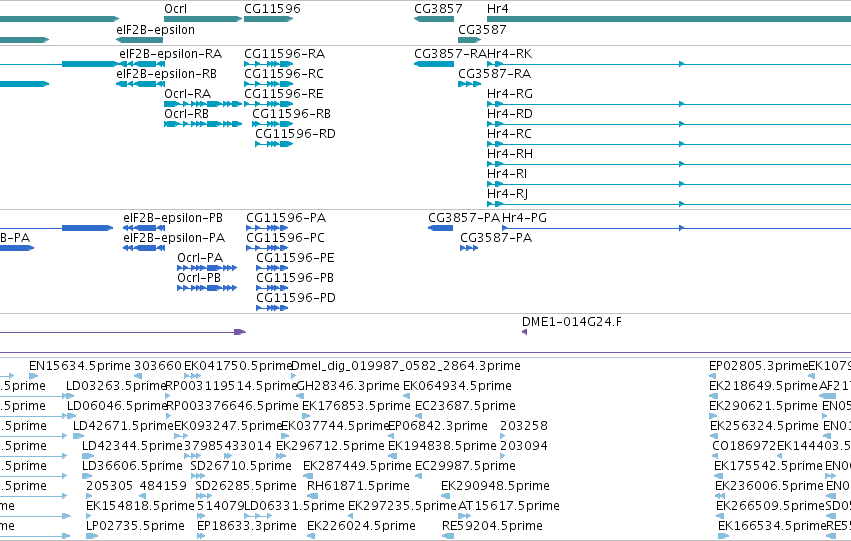Image resolution: width=851 pixels, height=541 pixels.
Task: Select transcript CG3587-RA
Action: (494, 74)
